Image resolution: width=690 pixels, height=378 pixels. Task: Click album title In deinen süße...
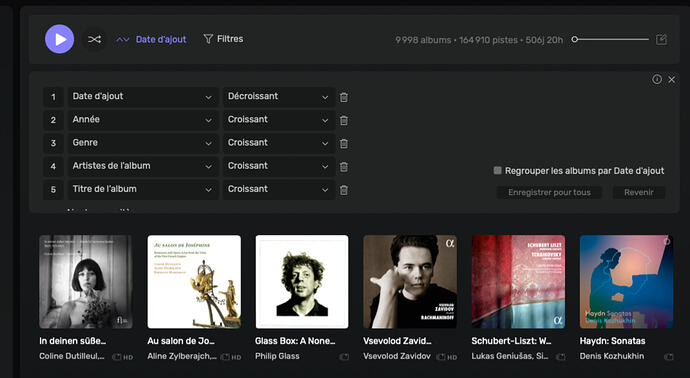point(73,341)
